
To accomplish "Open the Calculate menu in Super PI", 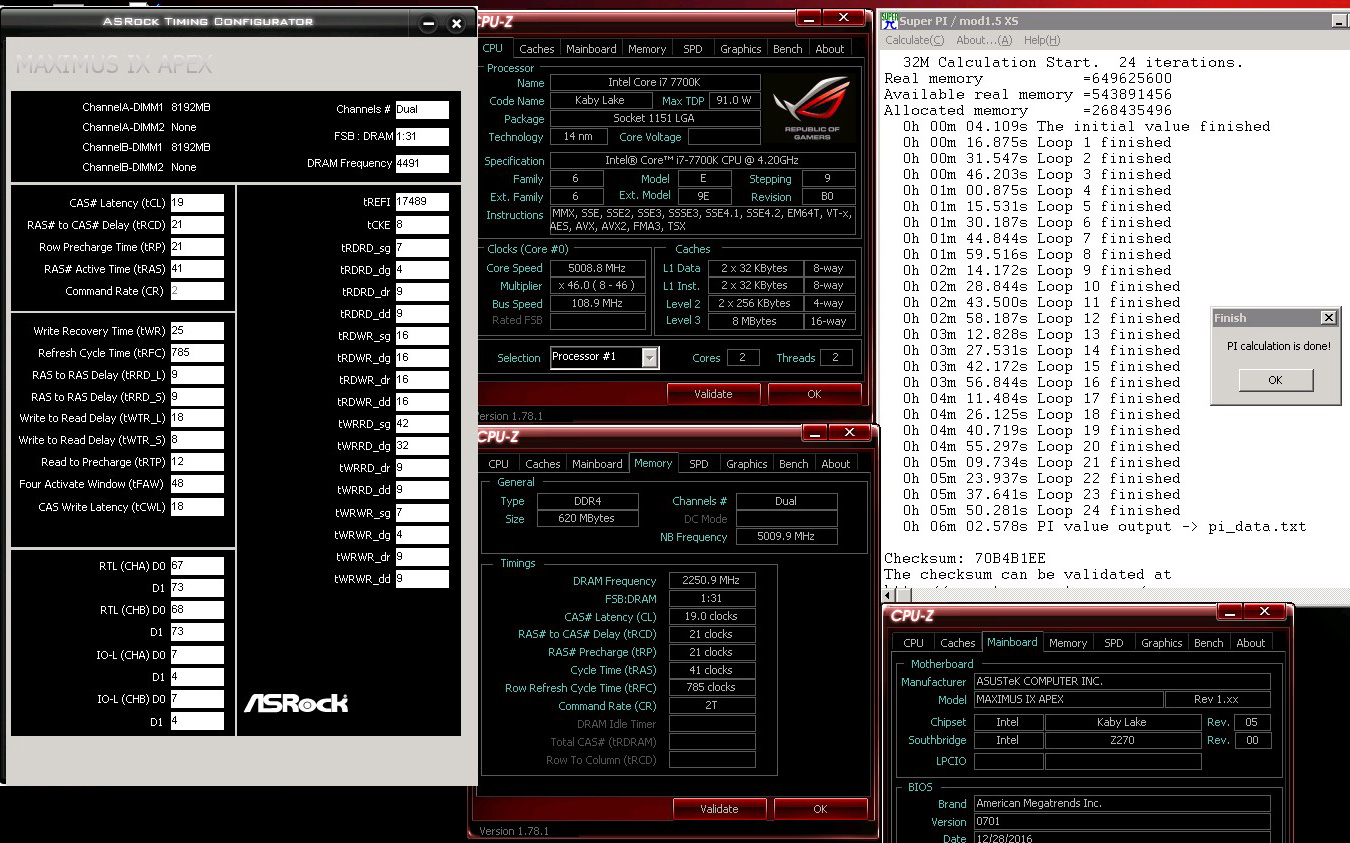I will pyautogui.click(x=914, y=40).
